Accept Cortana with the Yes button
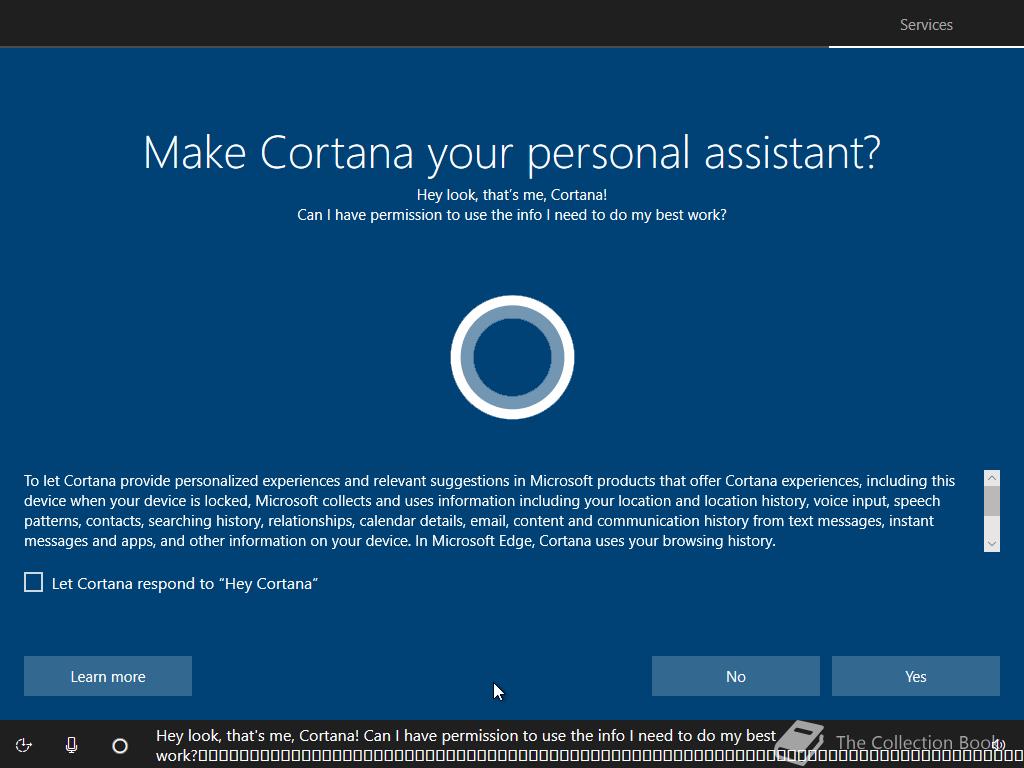The width and height of the screenshot is (1024, 768). 916,676
